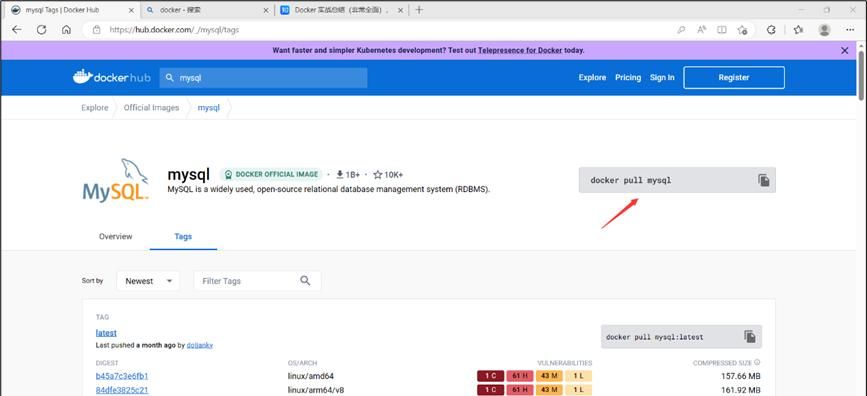This screenshot has height=396, width=867.
Task: Add page to favorites with star-plus icon
Action: click(743, 30)
